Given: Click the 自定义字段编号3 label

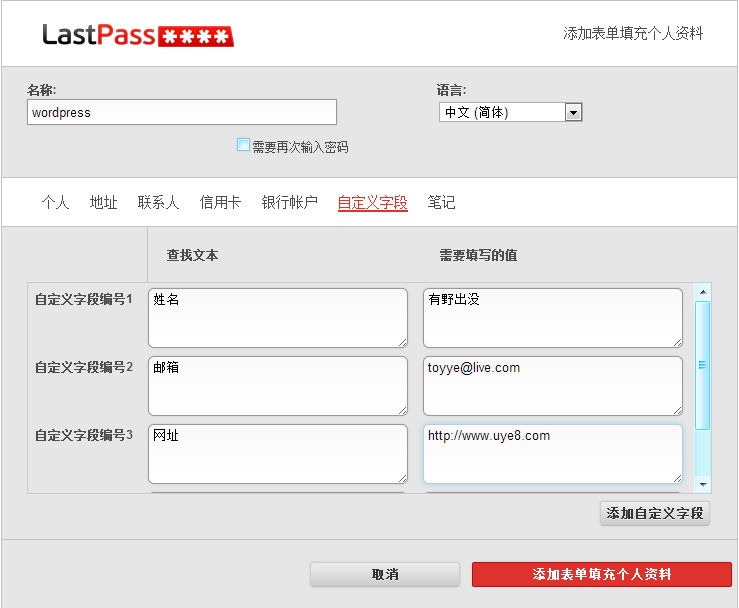Looking at the screenshot, I should [83, 435].
